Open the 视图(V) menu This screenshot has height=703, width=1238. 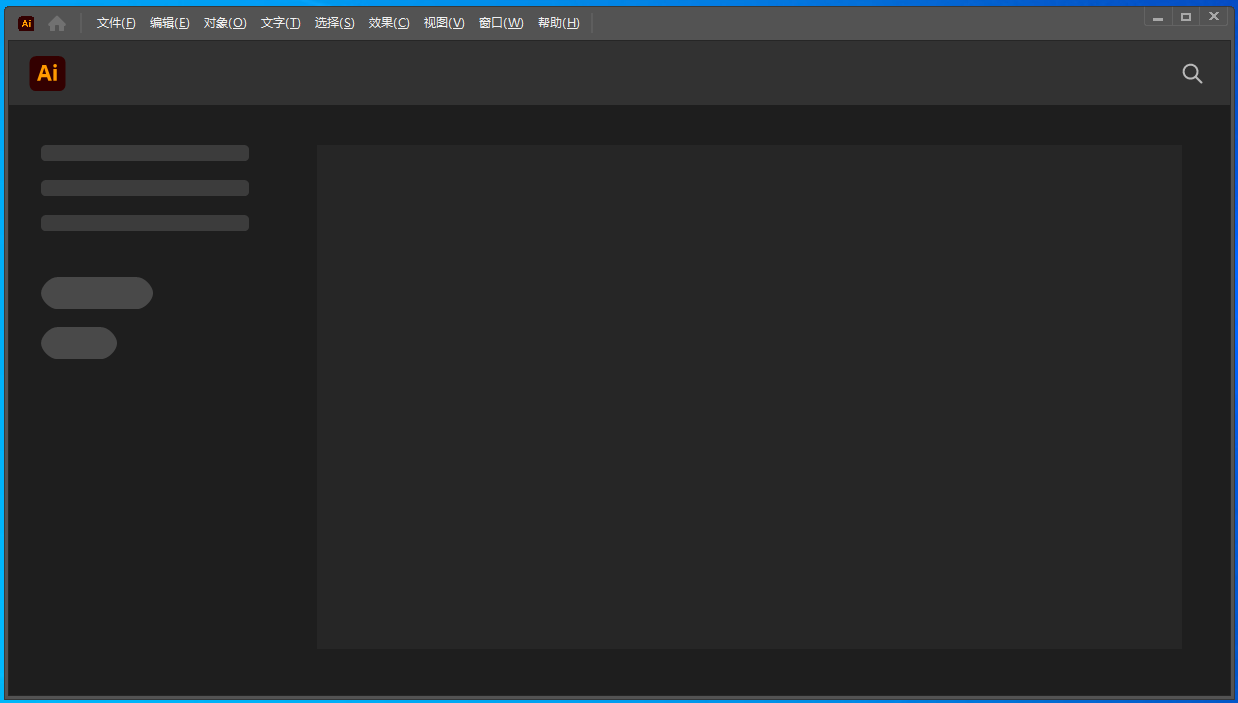[444, 23]
